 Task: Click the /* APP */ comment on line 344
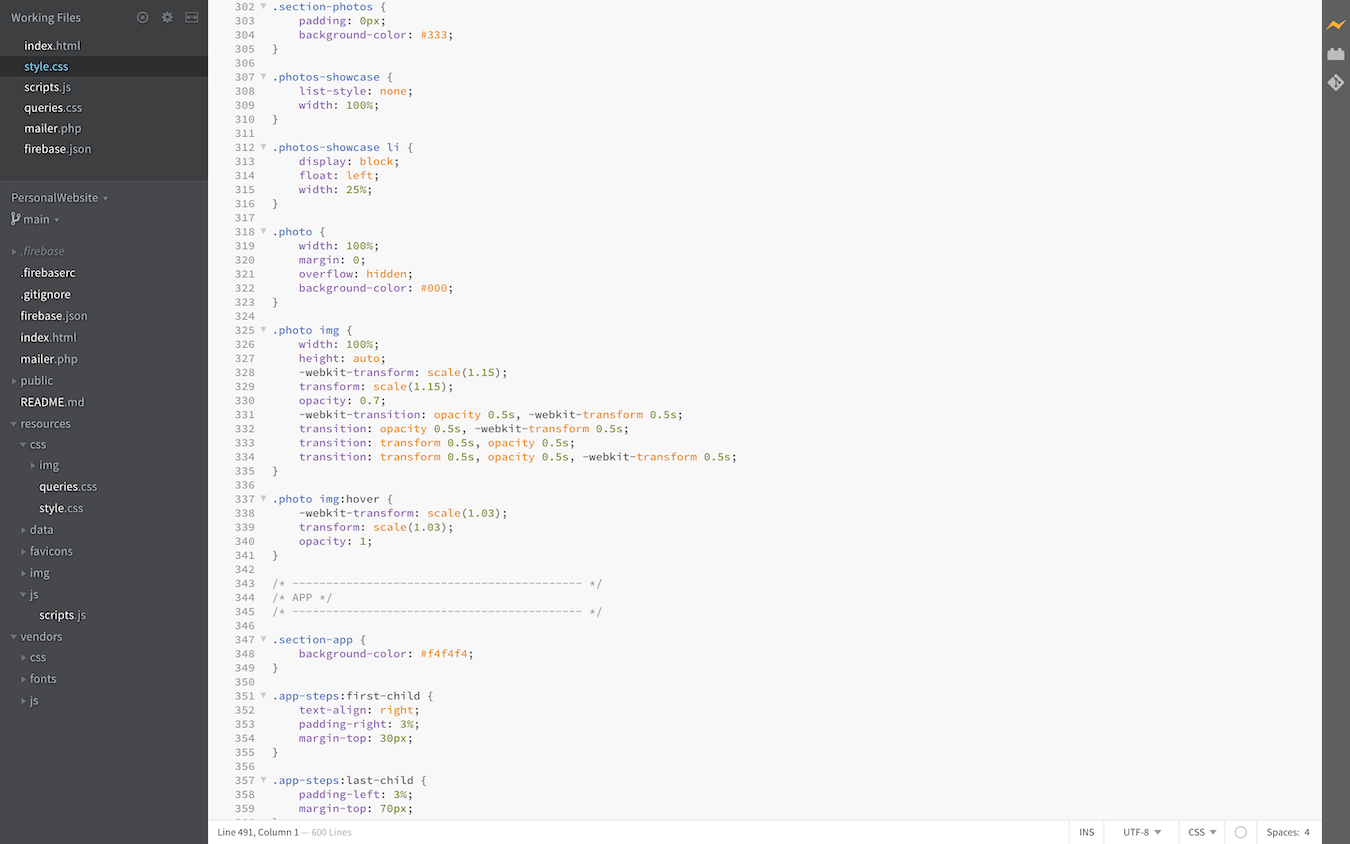302,598
